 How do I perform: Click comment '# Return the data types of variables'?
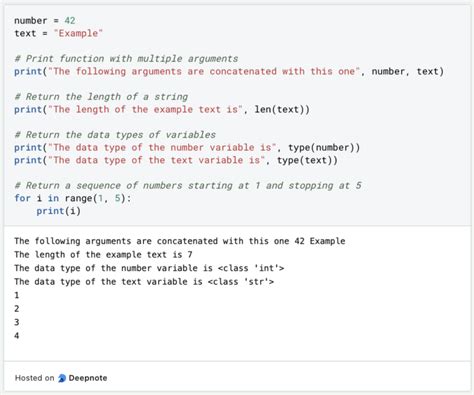click(115, 135)
